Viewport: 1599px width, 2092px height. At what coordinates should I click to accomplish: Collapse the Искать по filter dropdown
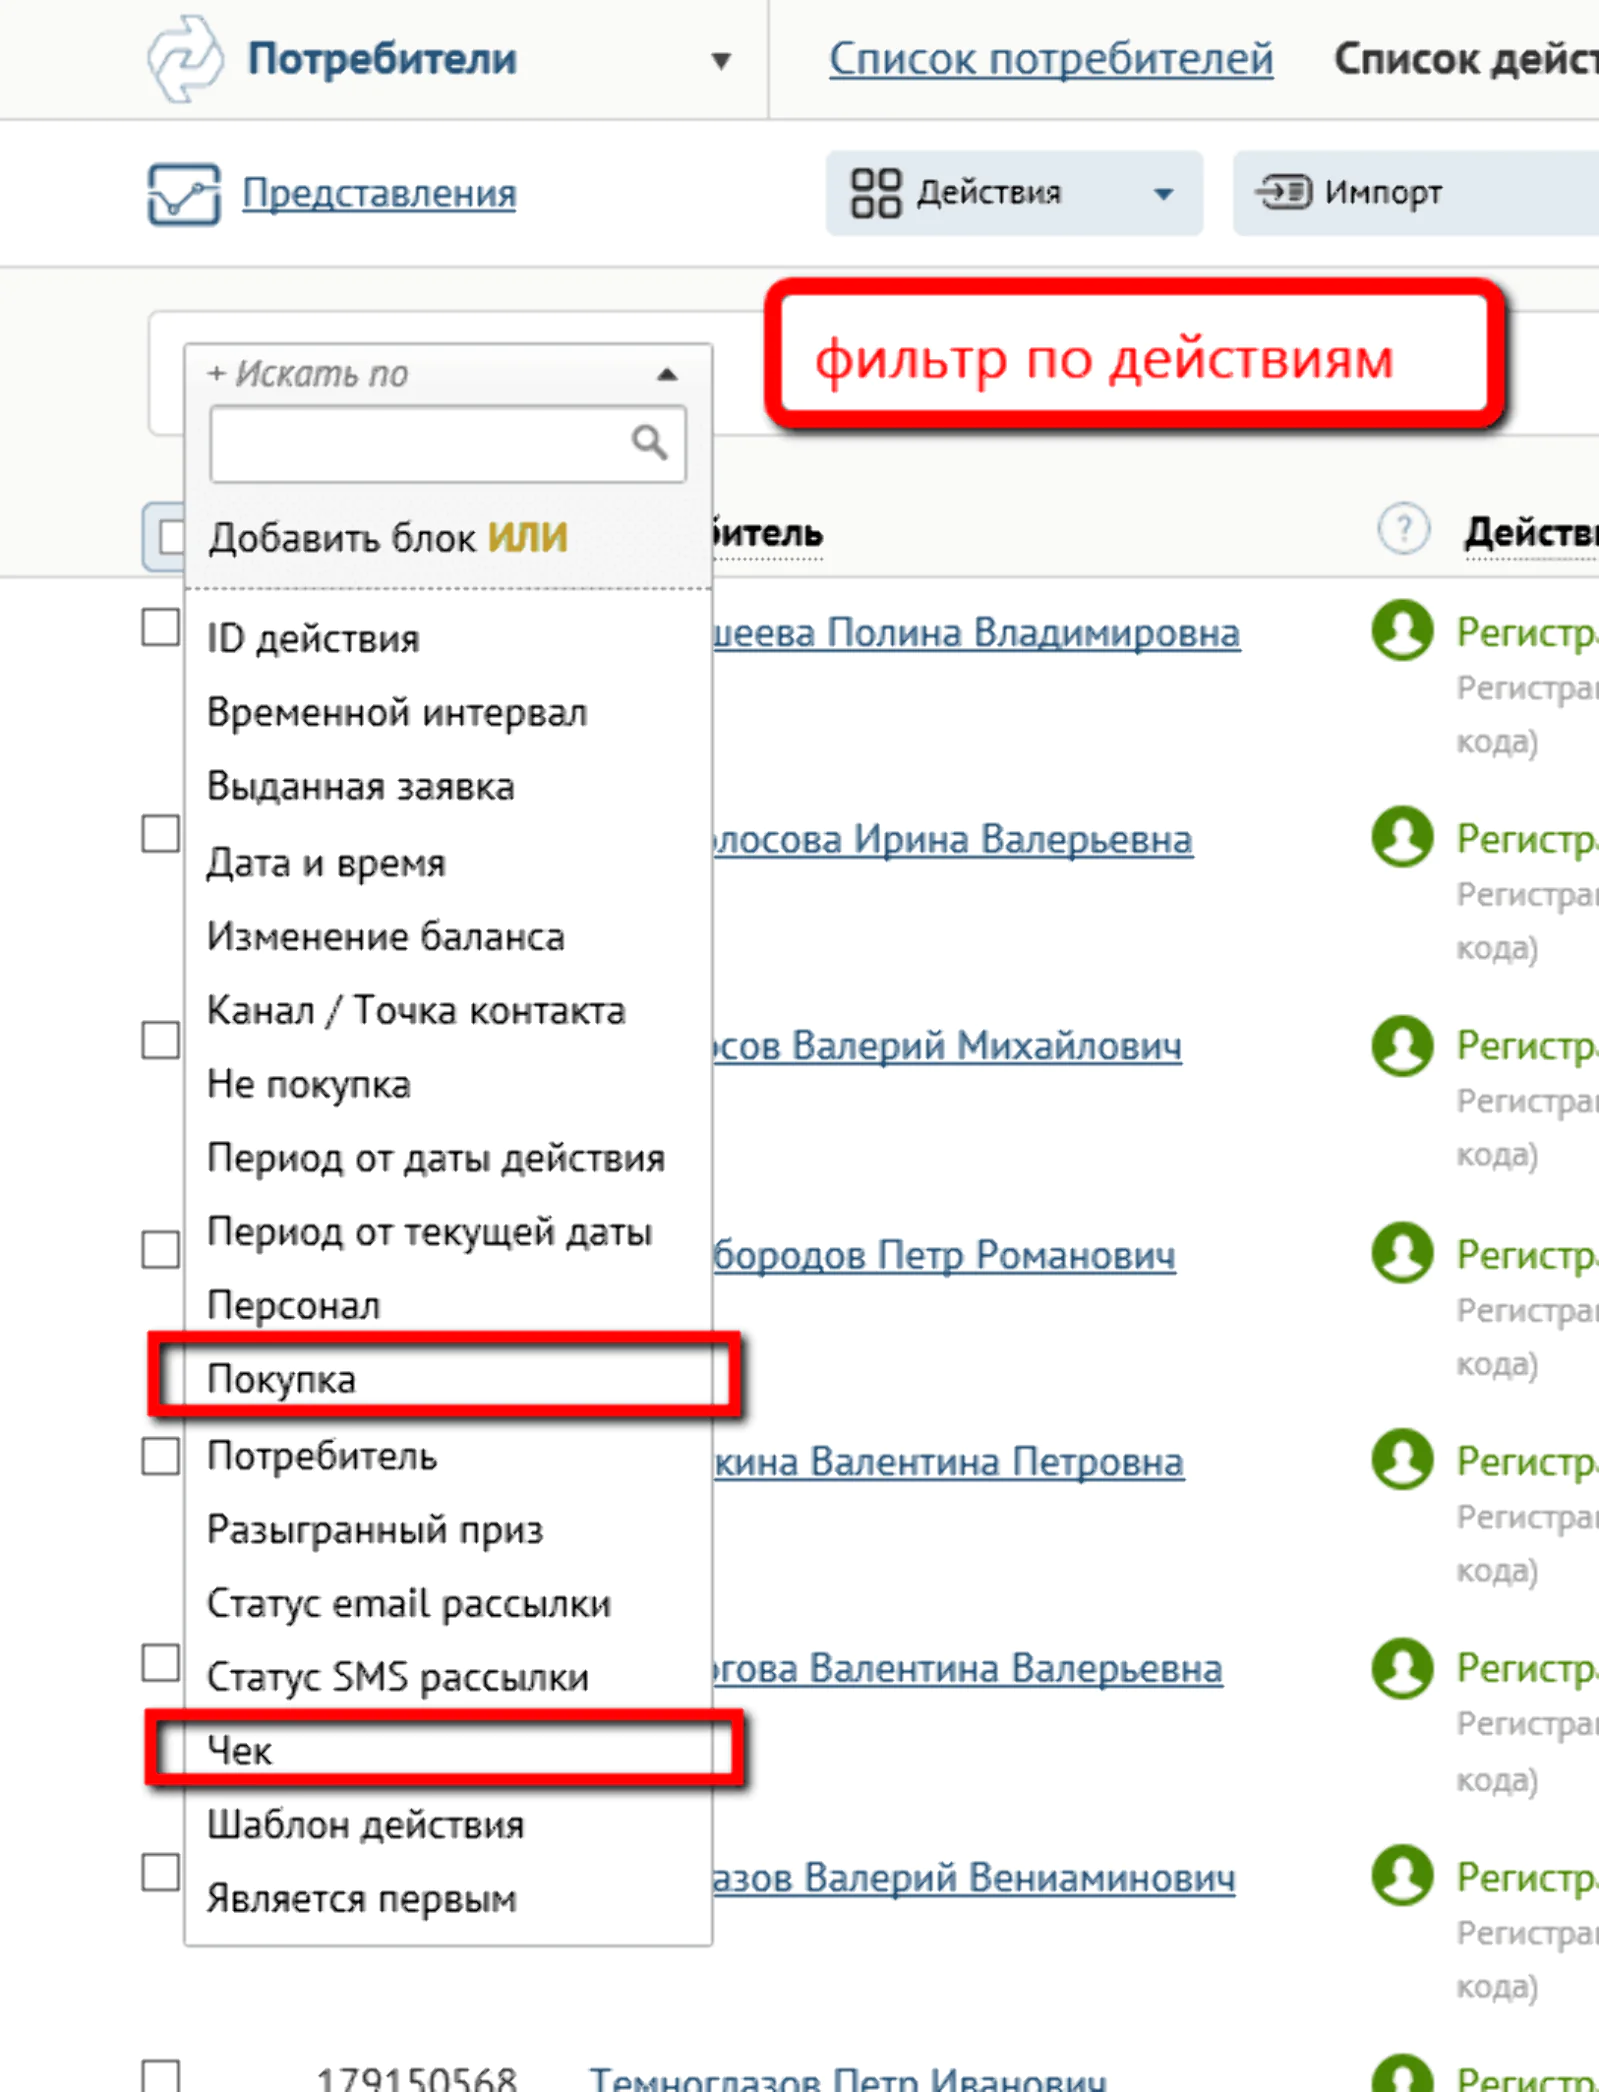tap(667, 374)
